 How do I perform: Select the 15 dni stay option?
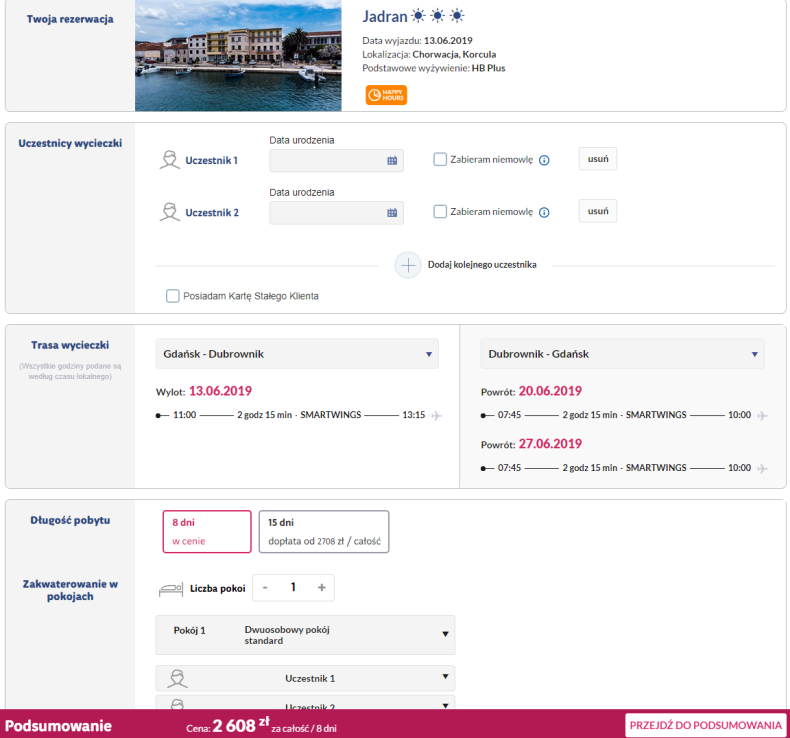[x=324, y=531]
